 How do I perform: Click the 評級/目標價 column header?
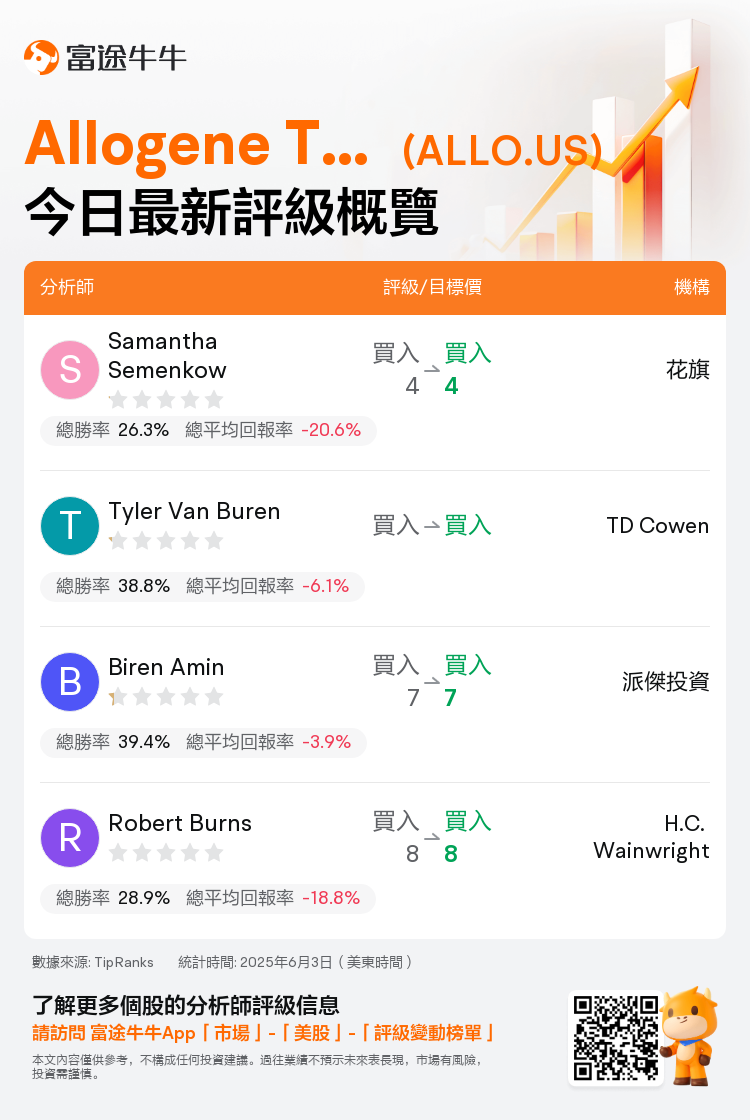pyautogui.click(x=432, y=287)
